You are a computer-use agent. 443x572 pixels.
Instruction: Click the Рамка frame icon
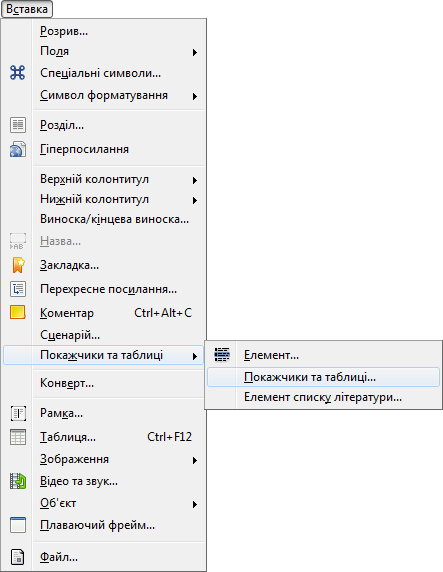(18, 413)
